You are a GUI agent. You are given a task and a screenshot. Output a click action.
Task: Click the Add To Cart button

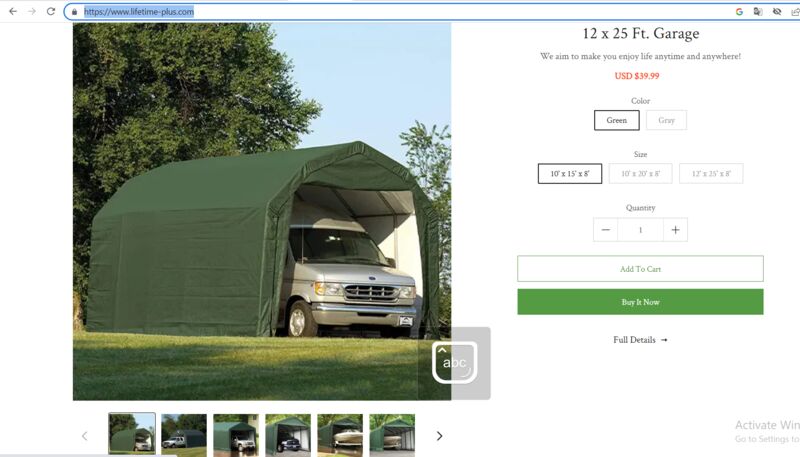(640, 269)
